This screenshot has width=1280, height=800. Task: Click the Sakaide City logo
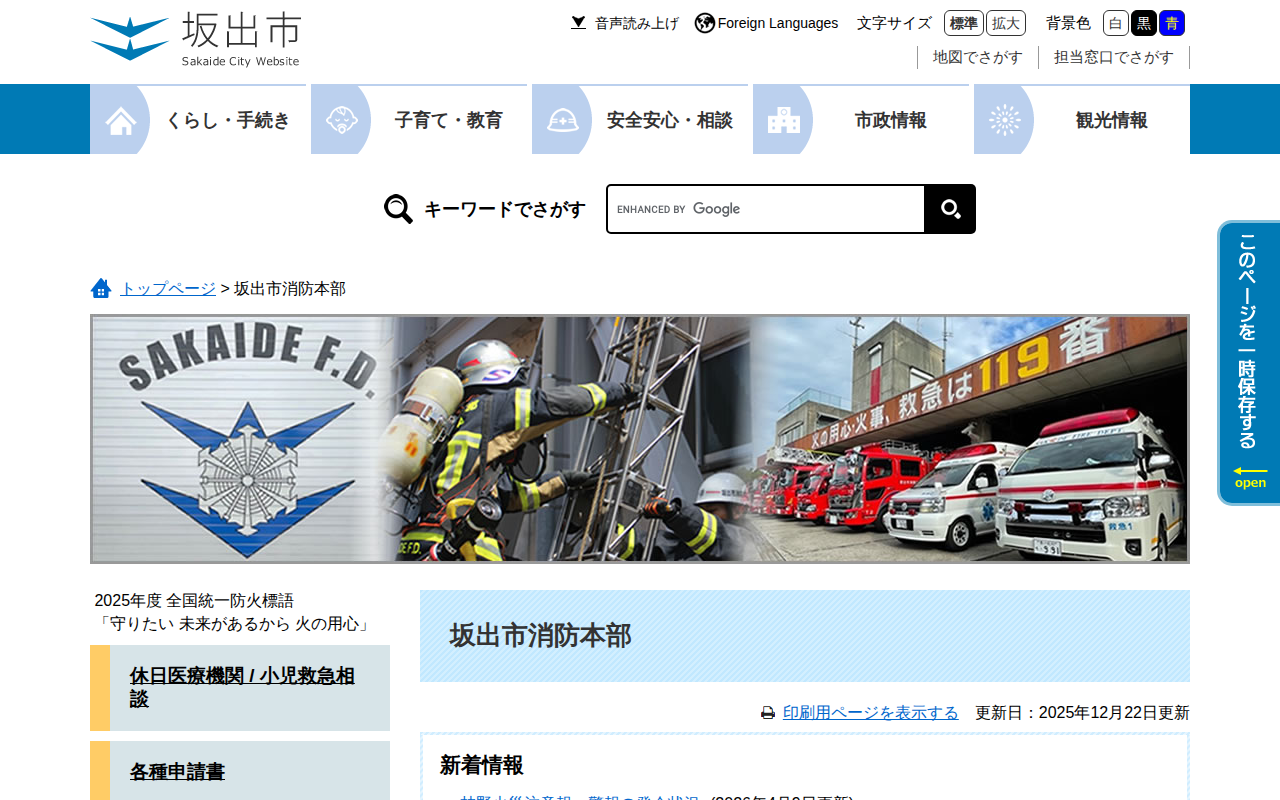pyautogui.click(x=196, y=40)
